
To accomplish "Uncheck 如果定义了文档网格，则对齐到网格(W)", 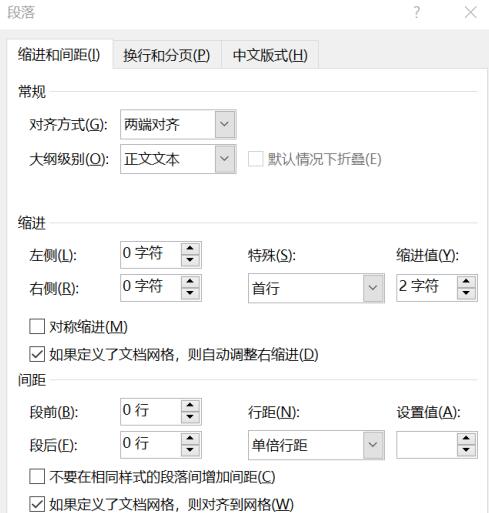I will click(x=37, y=504).
